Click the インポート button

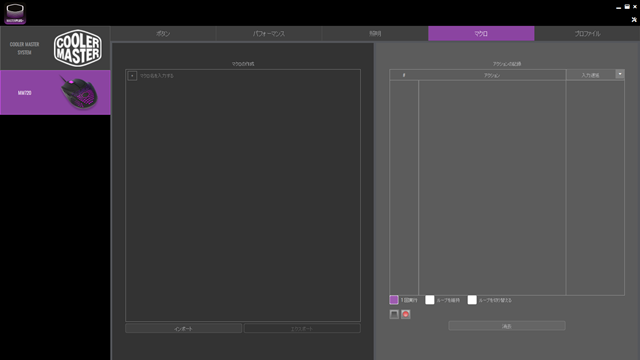(x=183, y=328)
